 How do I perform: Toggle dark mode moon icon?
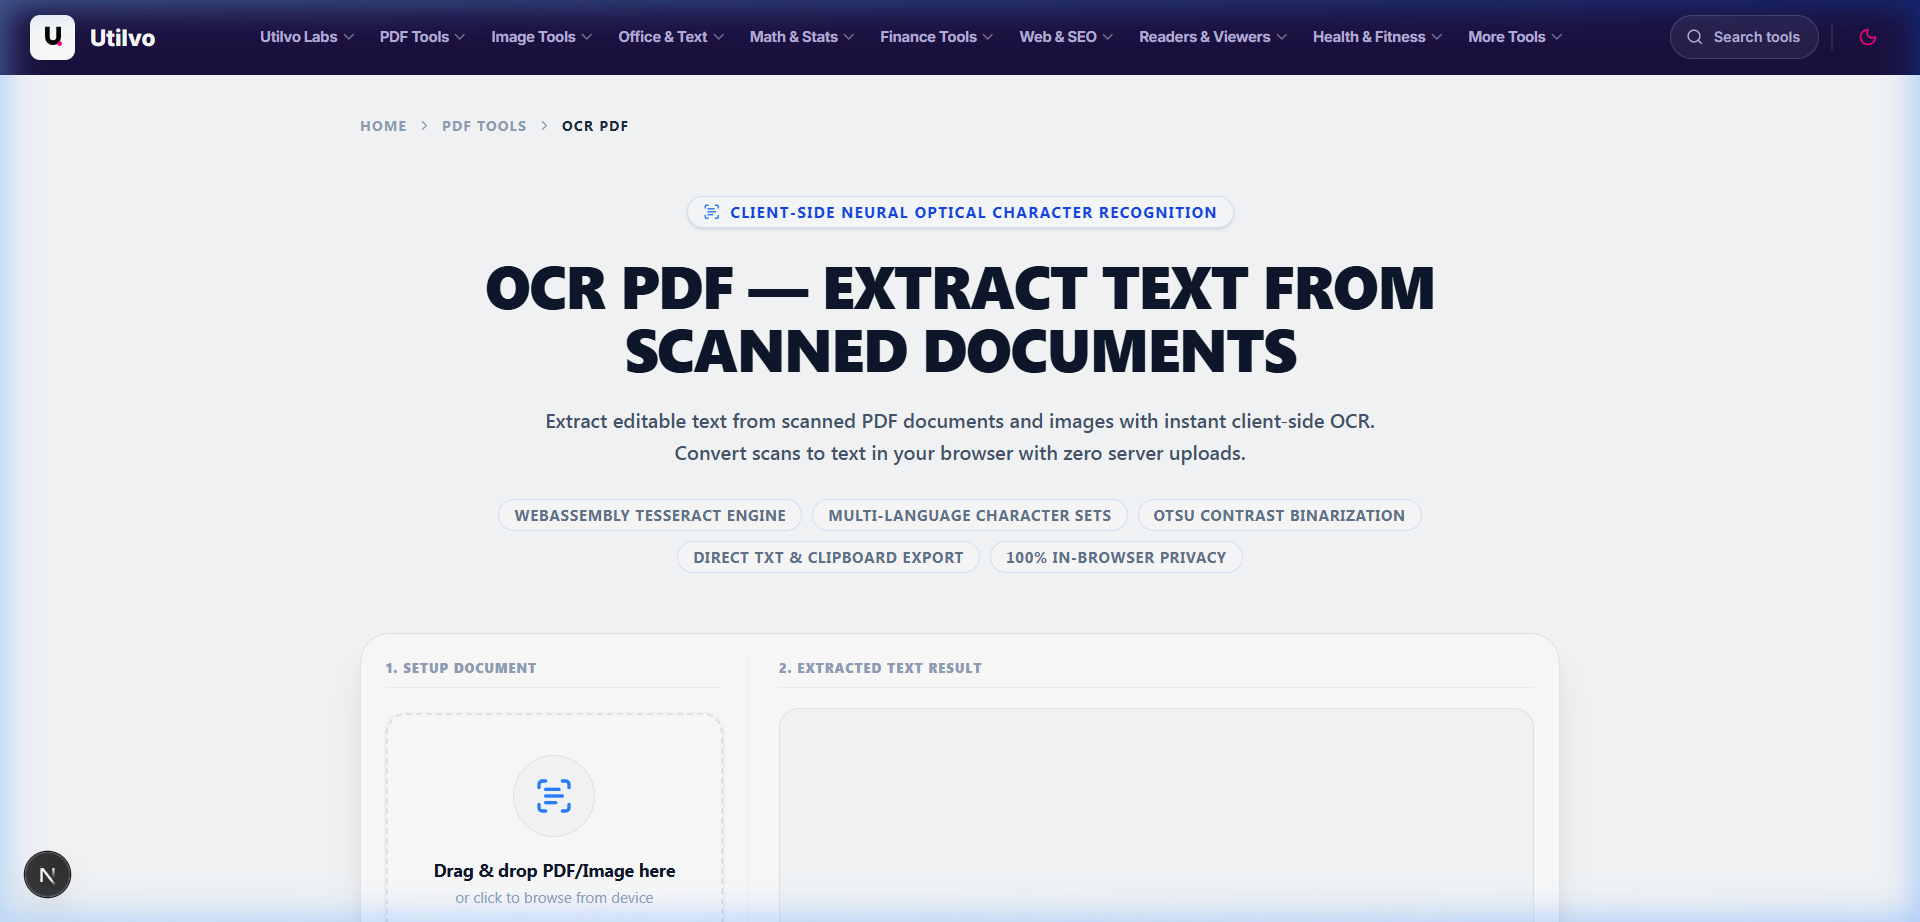[1867, 37]
